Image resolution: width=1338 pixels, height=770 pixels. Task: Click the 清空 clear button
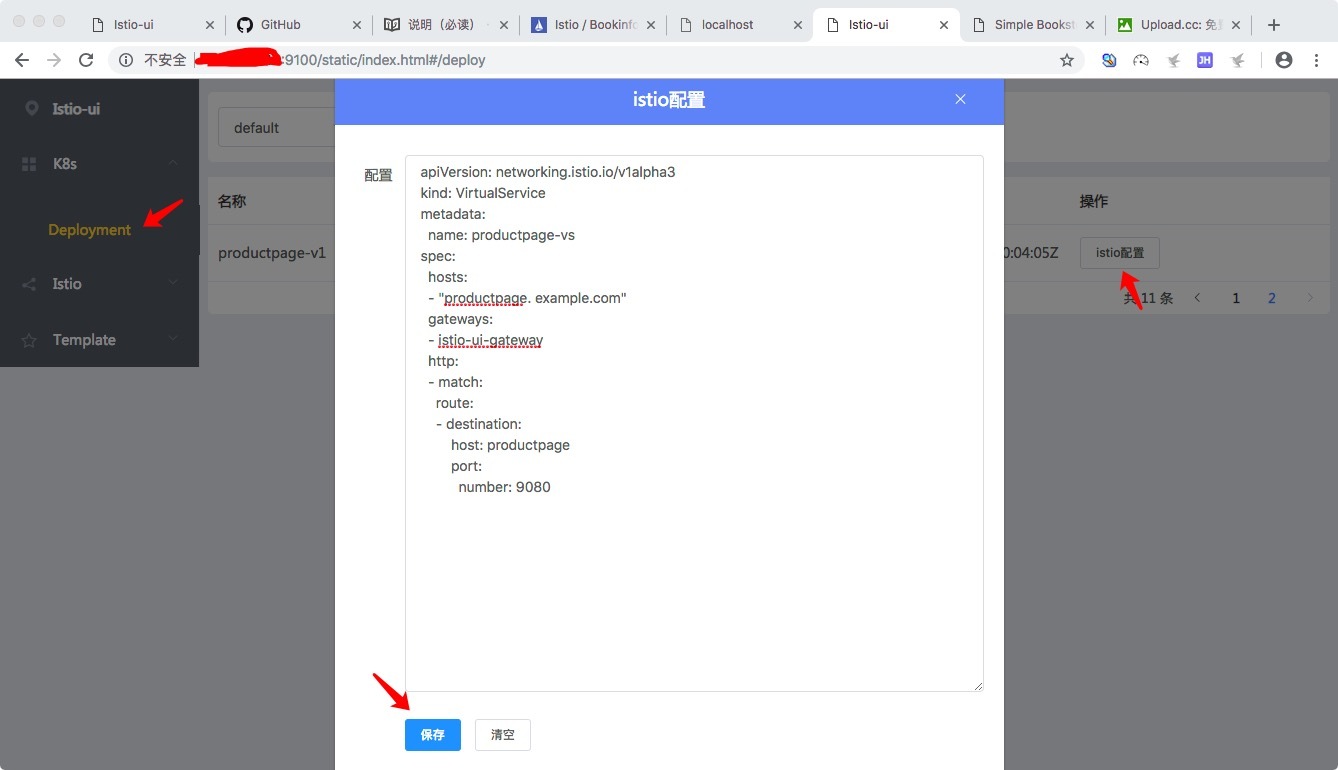click(x=502, y=735)
